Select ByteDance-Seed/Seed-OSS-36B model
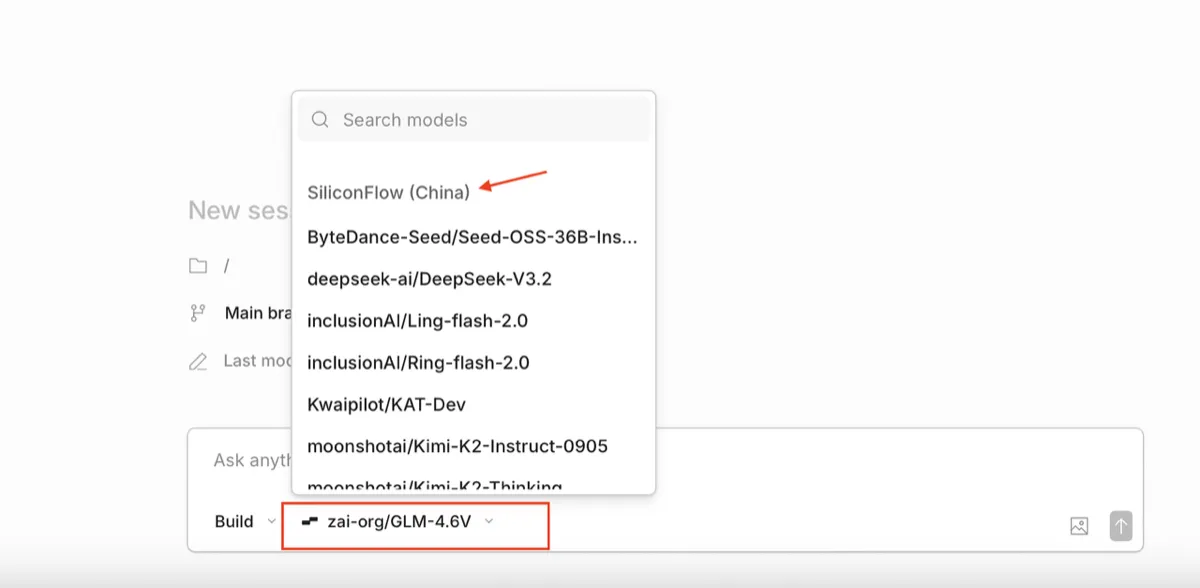Viewport: 1200px width, 588px height. coord(473,237)
